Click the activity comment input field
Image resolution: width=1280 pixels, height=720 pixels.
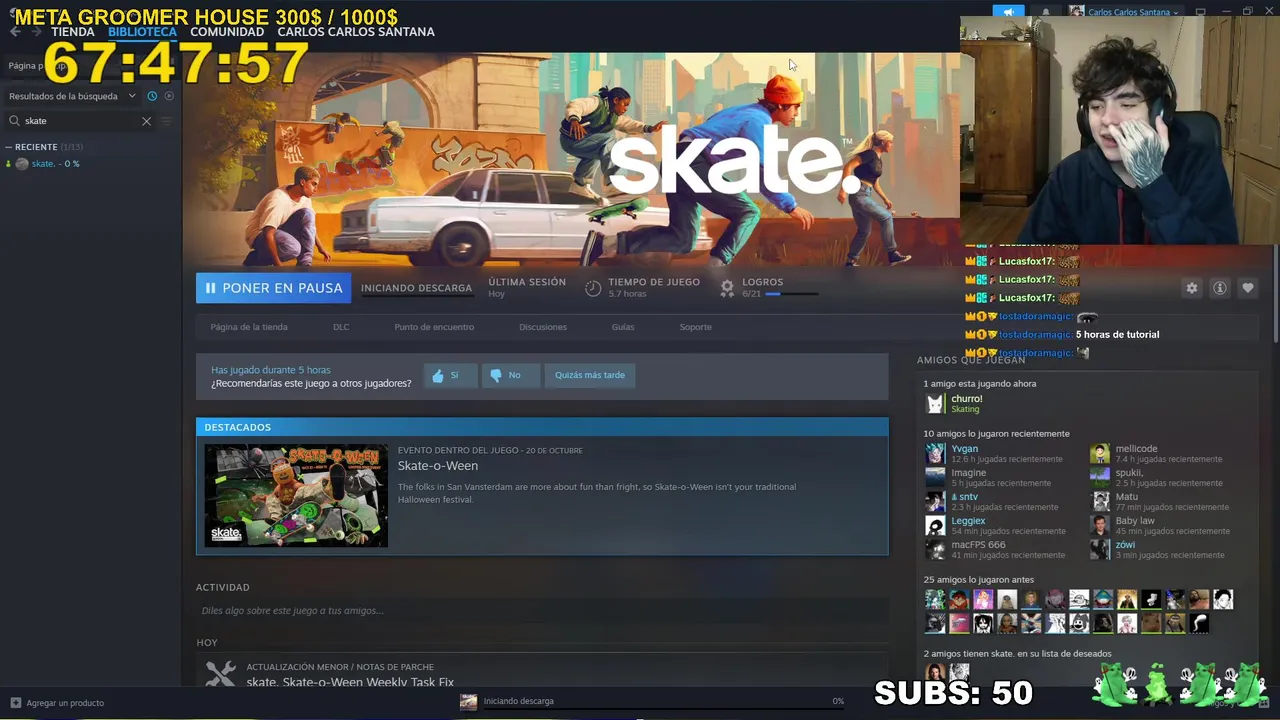click(540, 611)
